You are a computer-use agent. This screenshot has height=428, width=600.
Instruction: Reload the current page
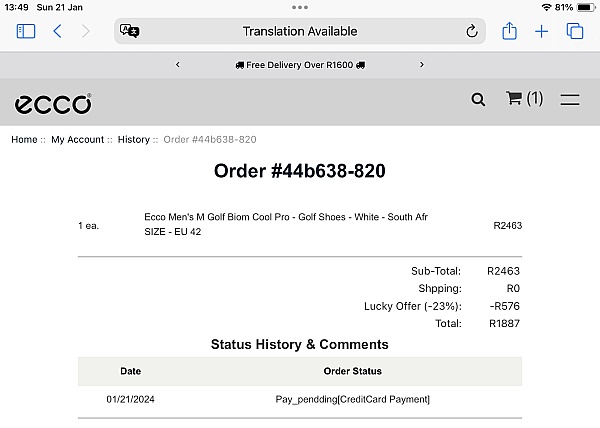point(472,31)
